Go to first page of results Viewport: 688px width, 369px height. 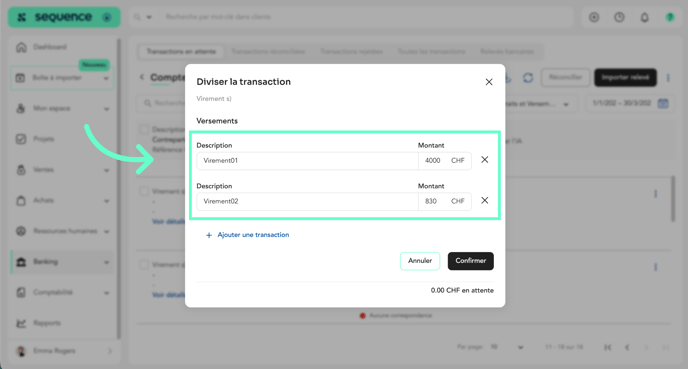click(607, 347)
